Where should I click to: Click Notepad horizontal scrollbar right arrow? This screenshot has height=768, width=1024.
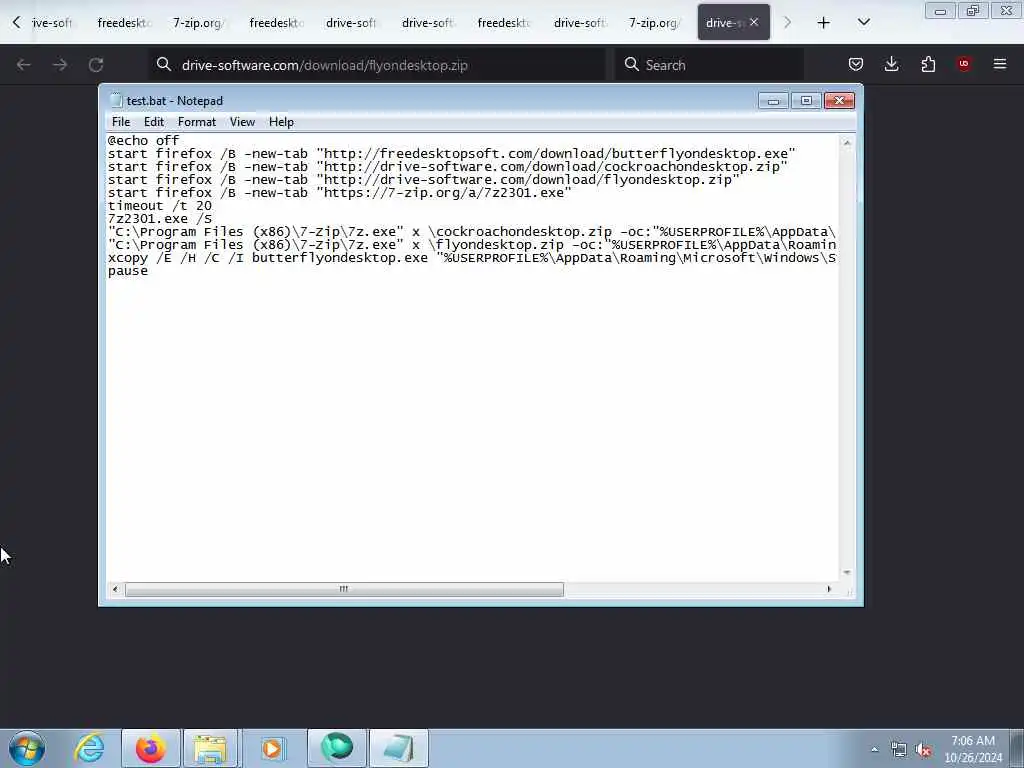click(829, 590)
